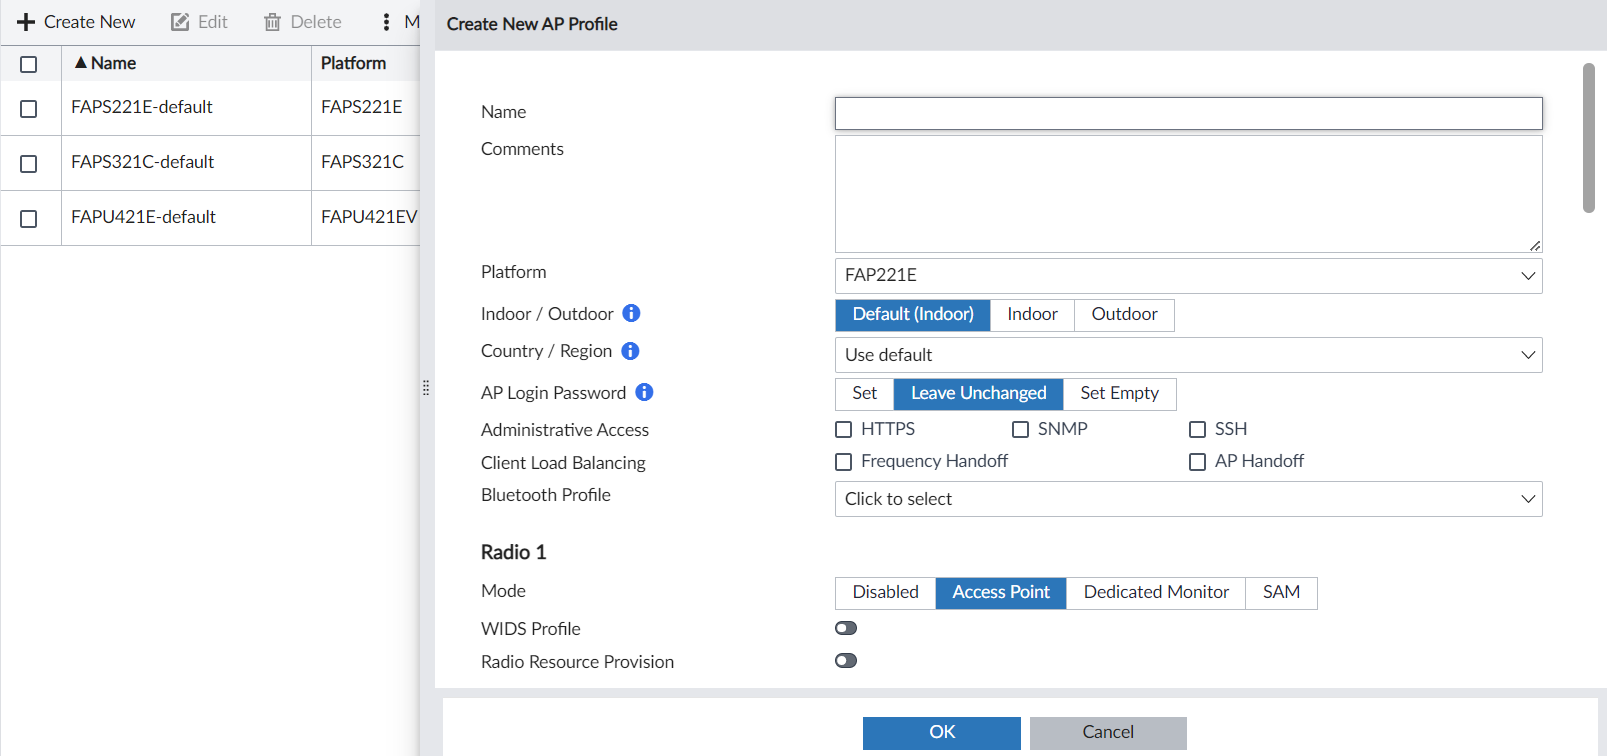The width and height of the screenshot is (1607, 756).
Task: Select the FAPS221E-default row checkbox
Action: coord(29,109)
